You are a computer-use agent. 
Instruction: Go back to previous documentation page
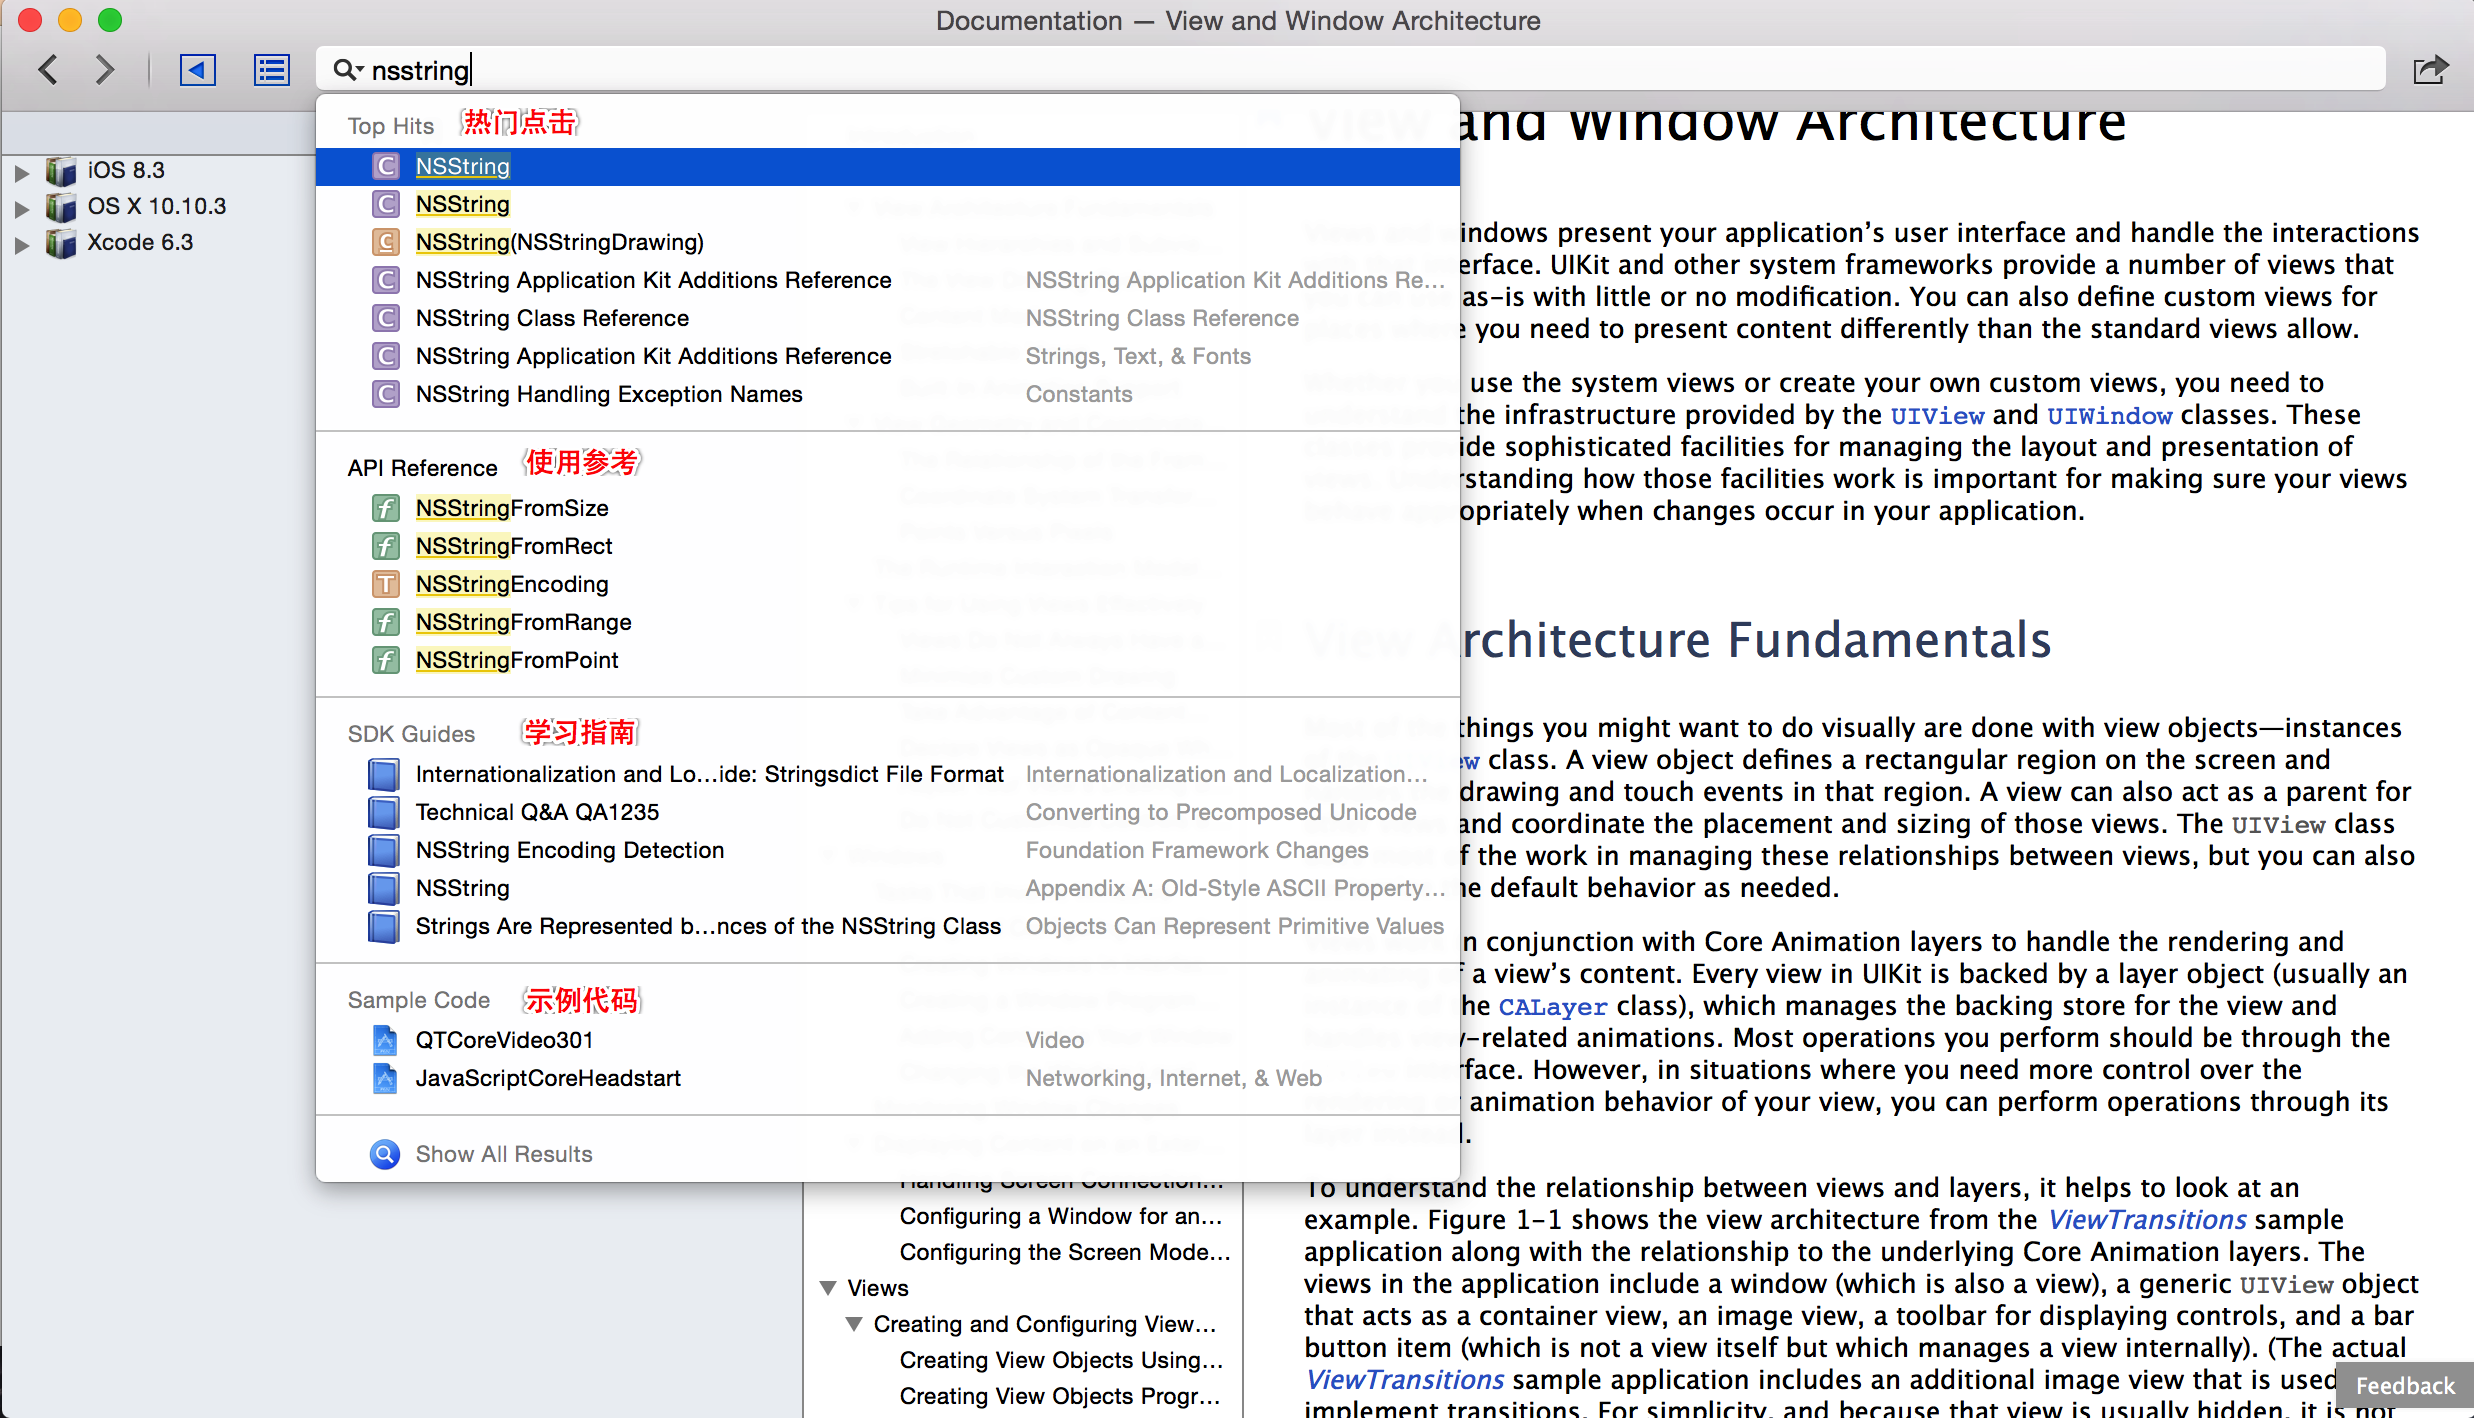click(47, 70)
